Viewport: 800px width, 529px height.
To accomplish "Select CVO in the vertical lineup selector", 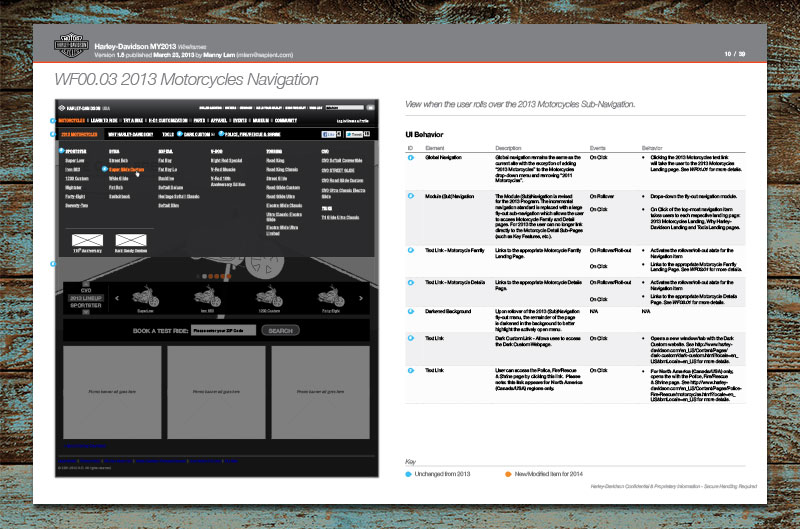I will 86,290.
